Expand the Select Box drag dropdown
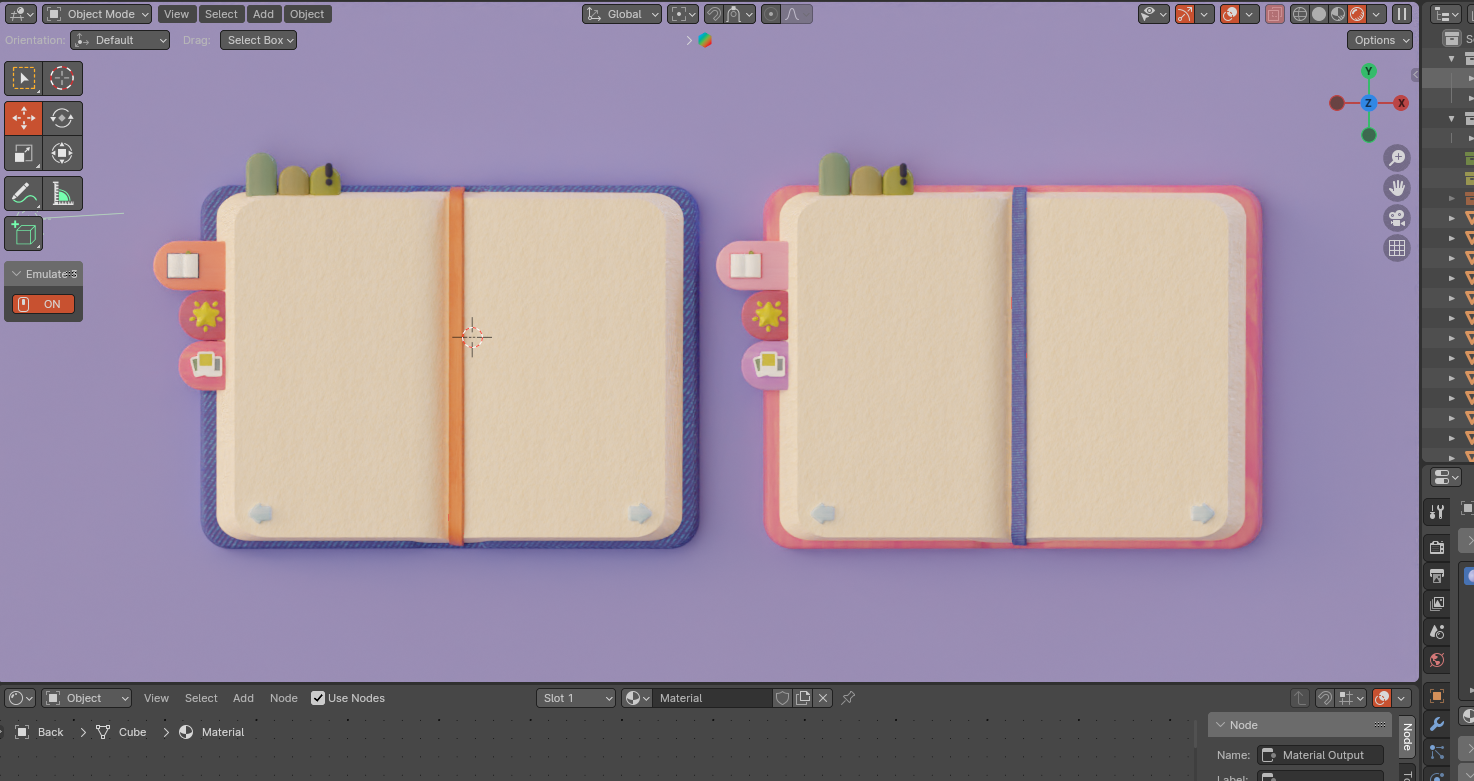 point(258,40)
